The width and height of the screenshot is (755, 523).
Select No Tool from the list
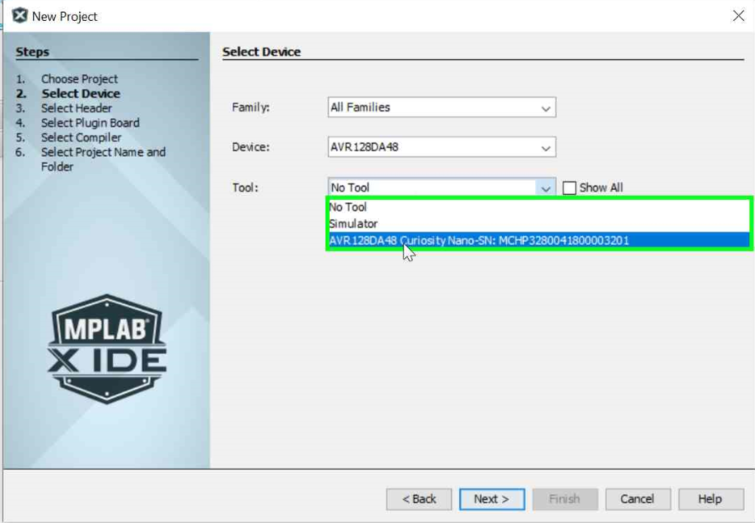pos(348,208)
